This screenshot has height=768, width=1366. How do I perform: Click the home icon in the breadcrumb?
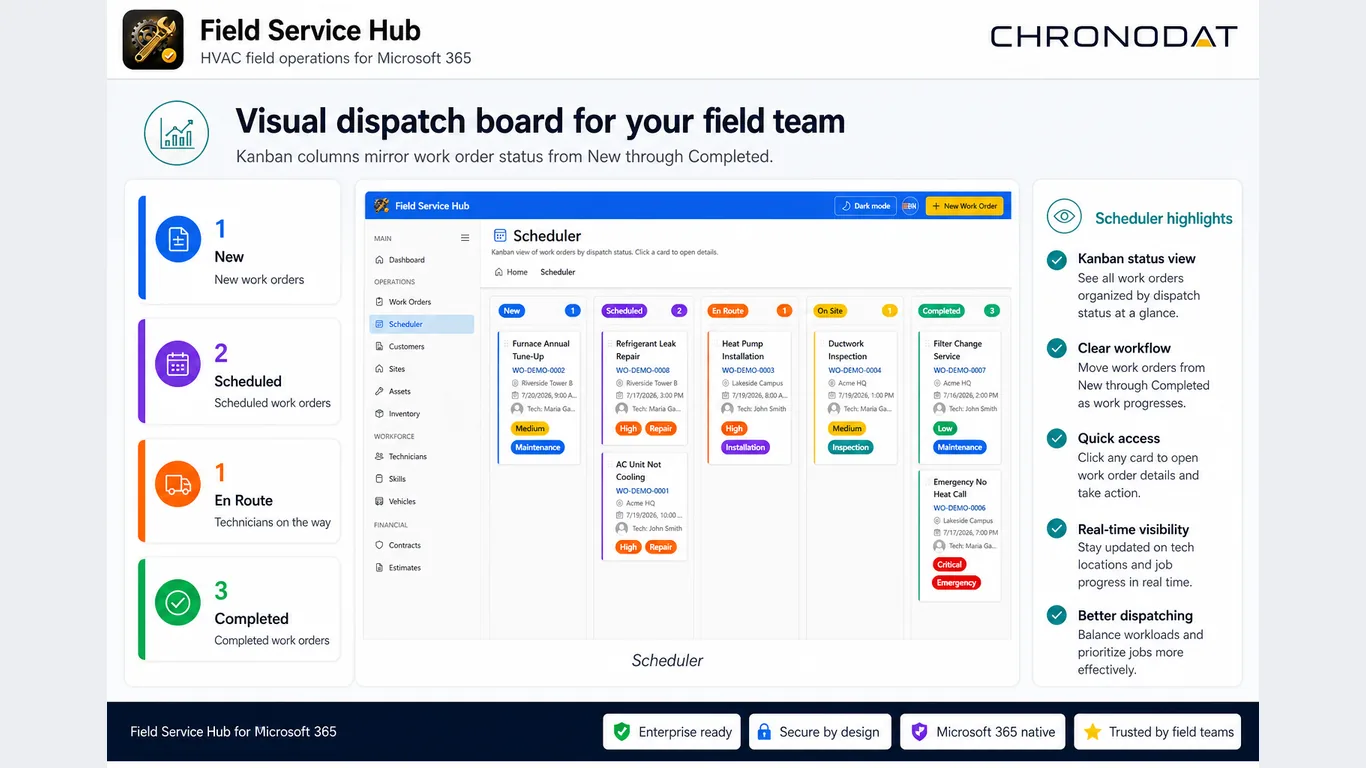click(497, 272)
